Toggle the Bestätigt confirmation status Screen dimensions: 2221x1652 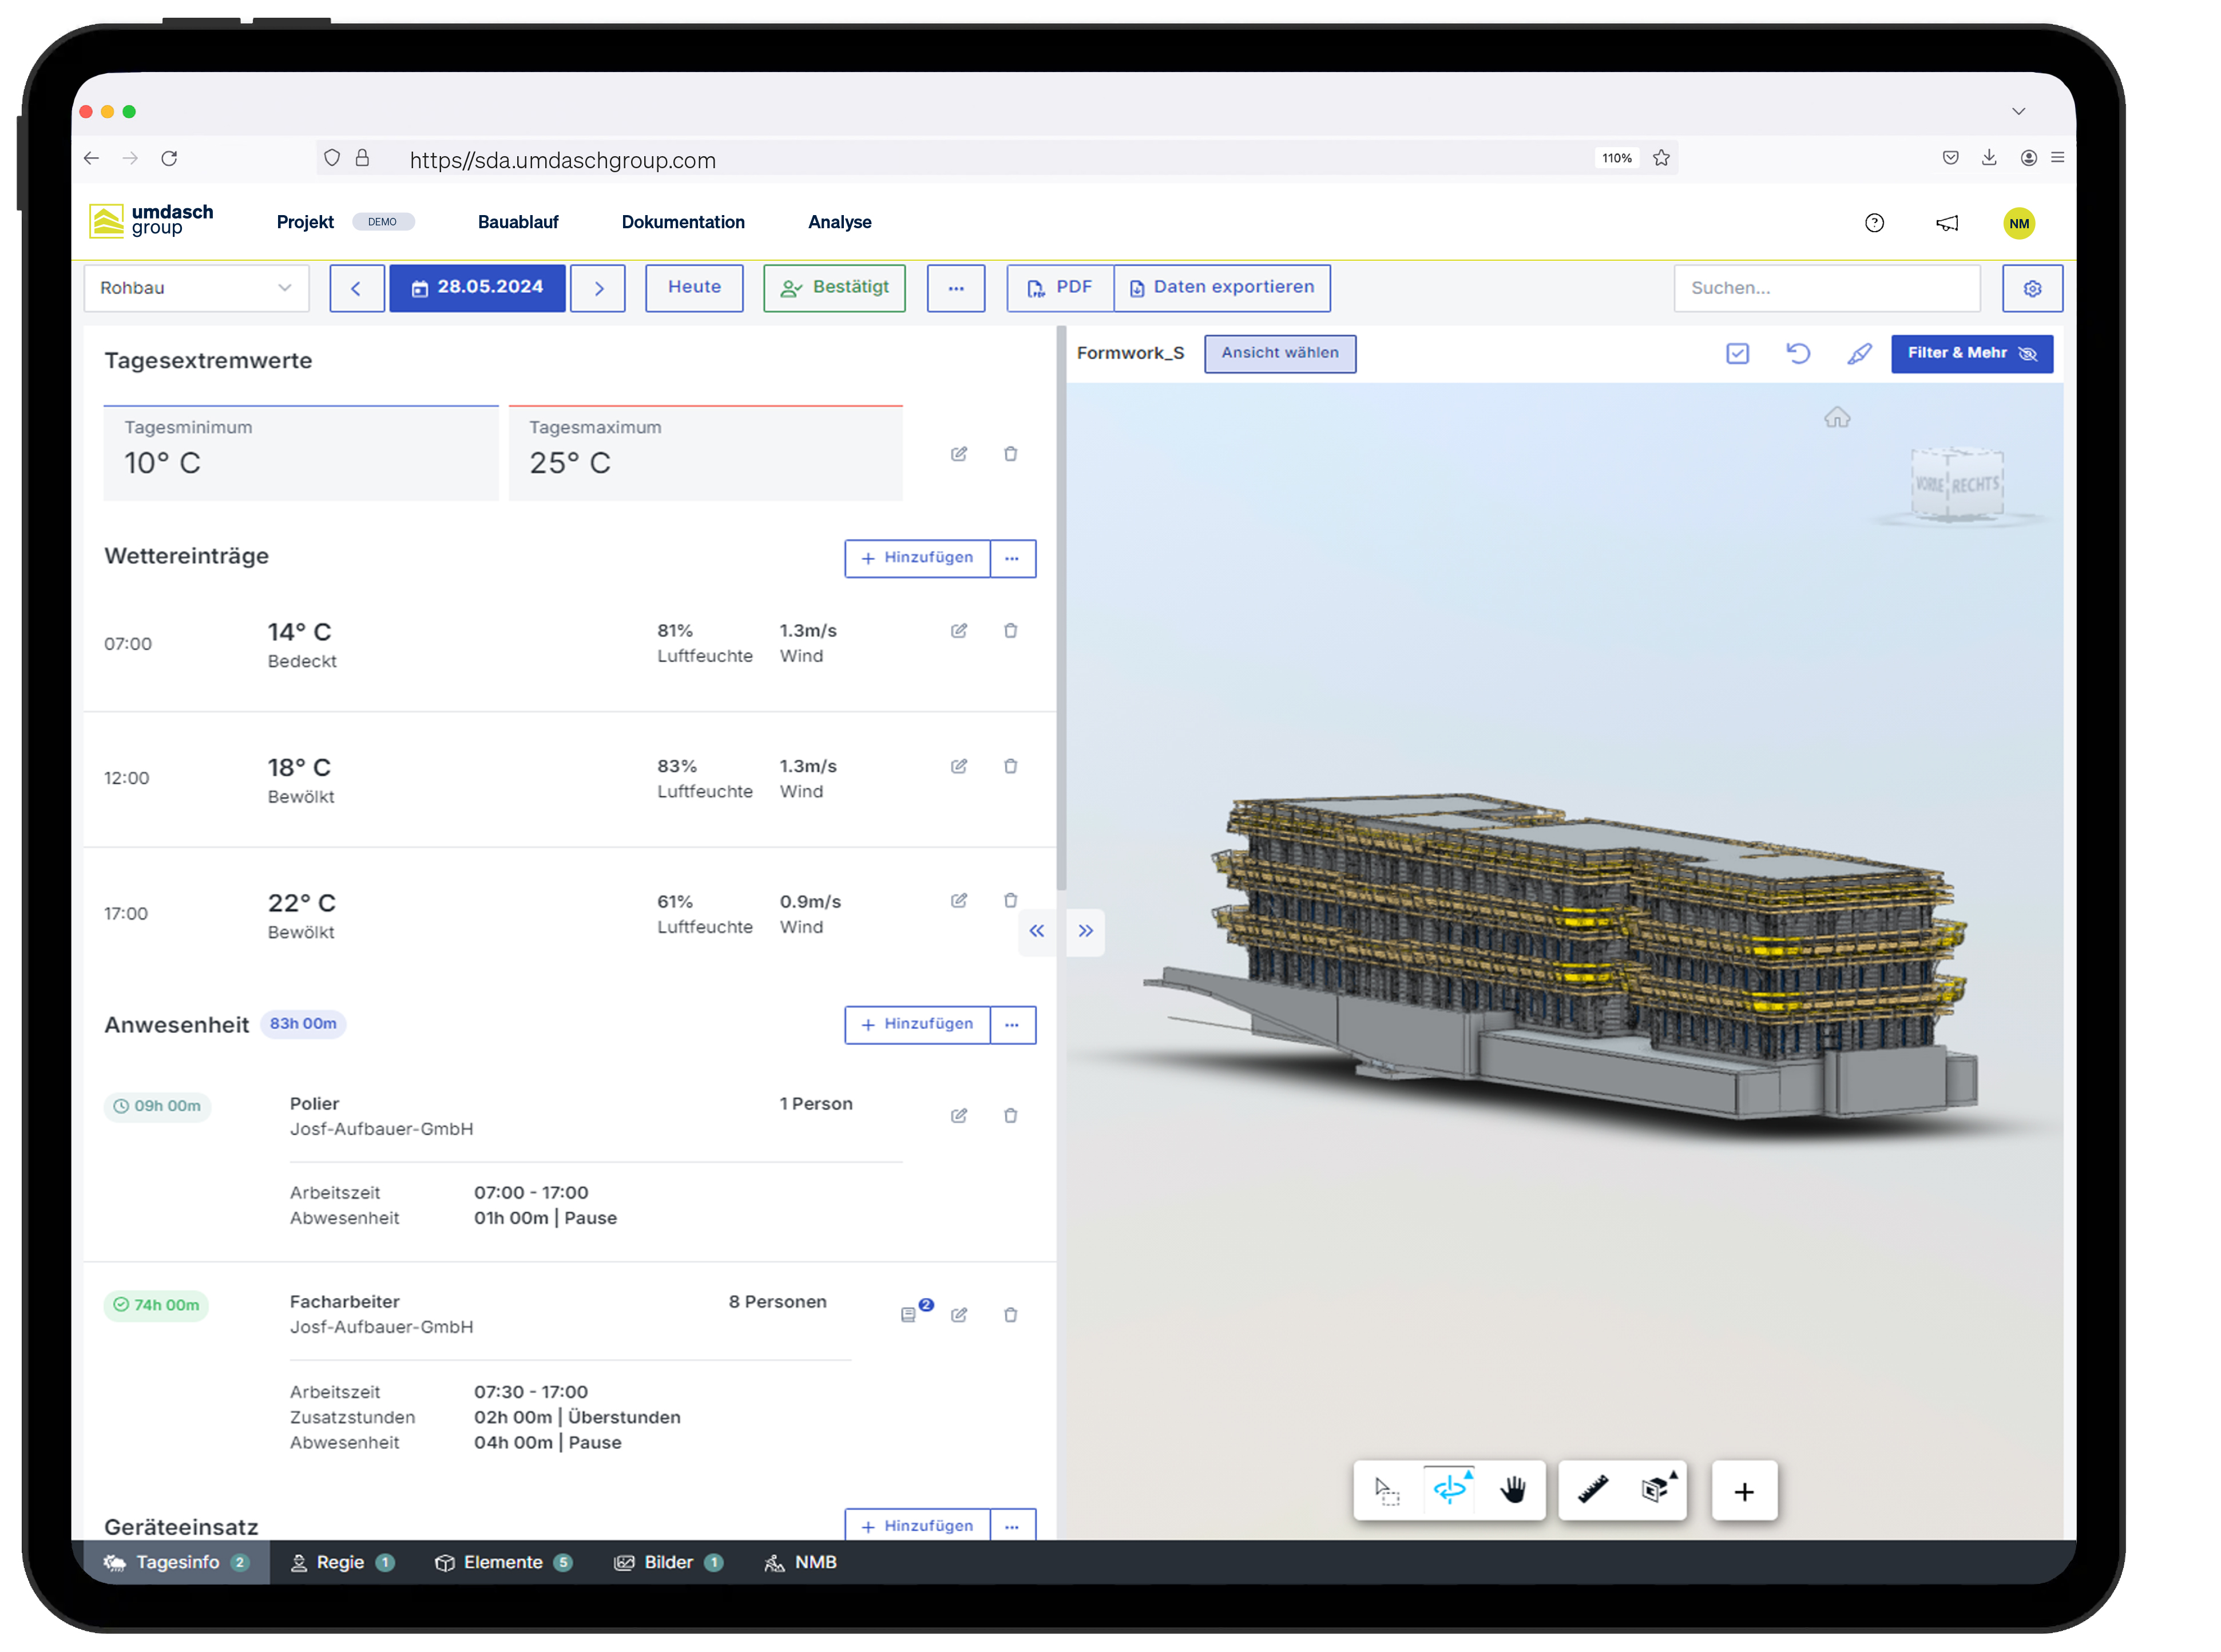834,287
